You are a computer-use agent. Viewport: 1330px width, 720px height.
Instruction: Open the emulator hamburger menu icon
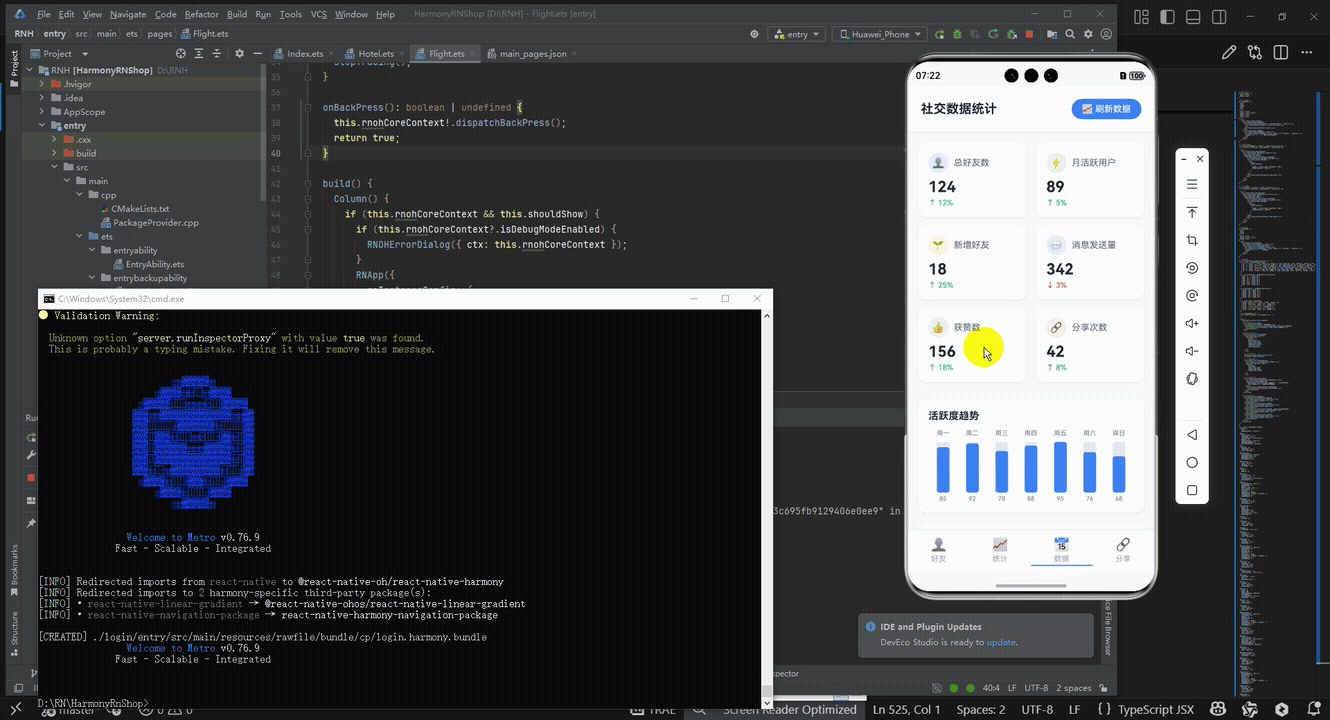[x=1192, y=185]
